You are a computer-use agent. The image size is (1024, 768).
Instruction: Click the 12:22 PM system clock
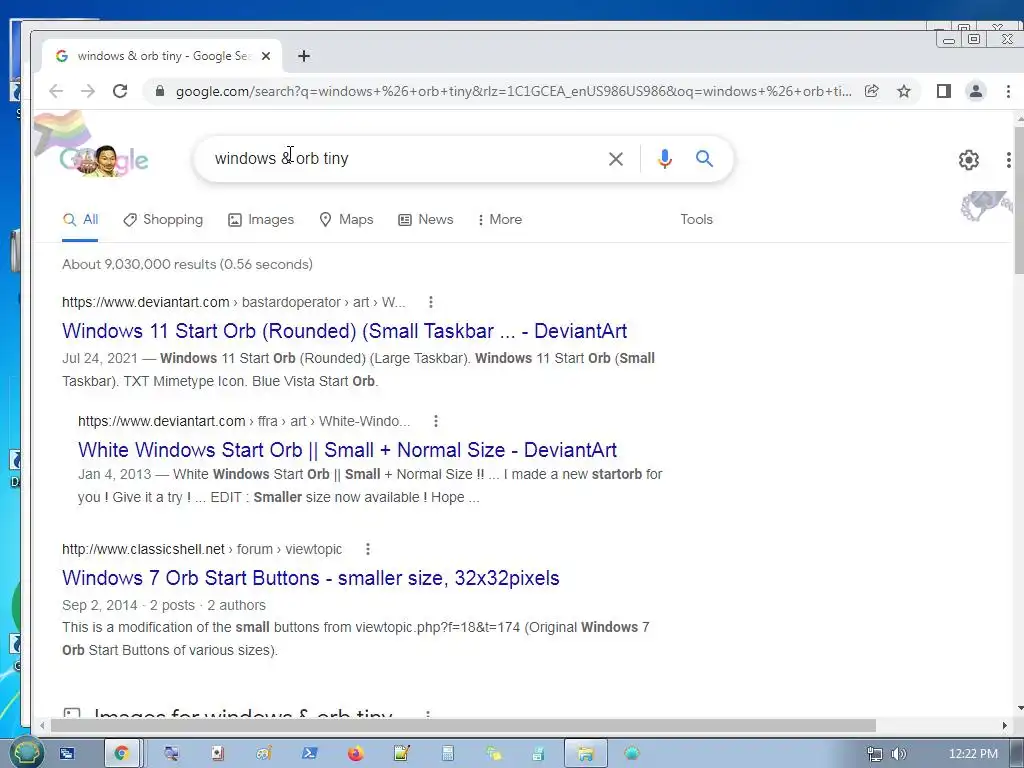(x=973, y=754)
